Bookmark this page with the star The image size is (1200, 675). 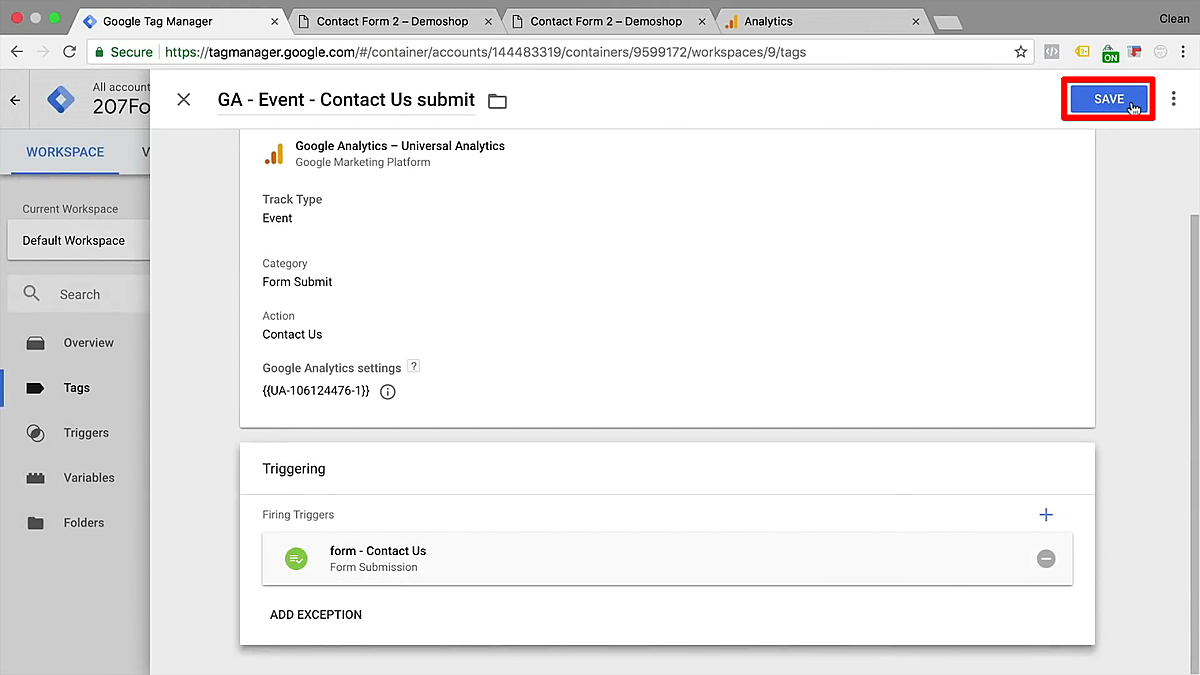pos(1020,52)
